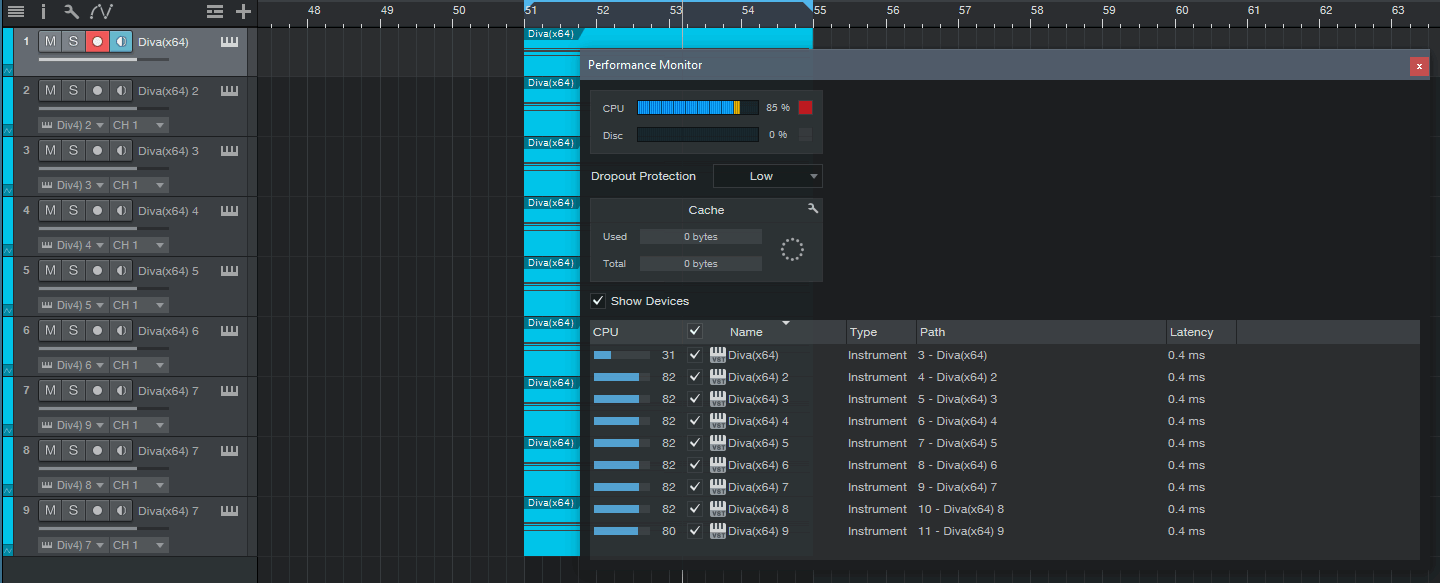Mute track number 9

click(50, 511)
